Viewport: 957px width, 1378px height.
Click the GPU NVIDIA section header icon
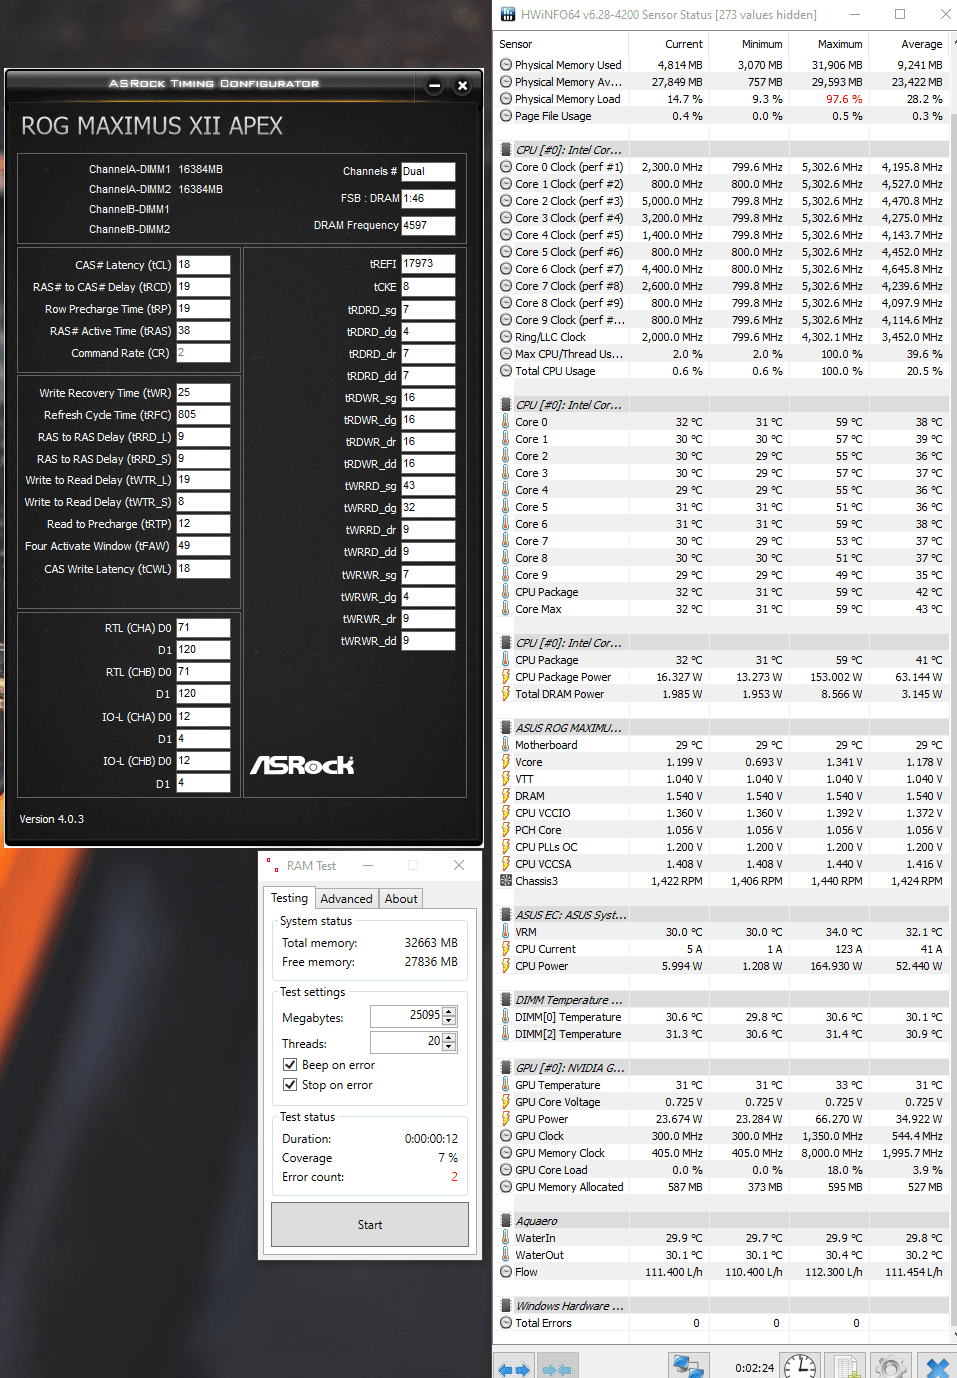[x=506, y=1068]
